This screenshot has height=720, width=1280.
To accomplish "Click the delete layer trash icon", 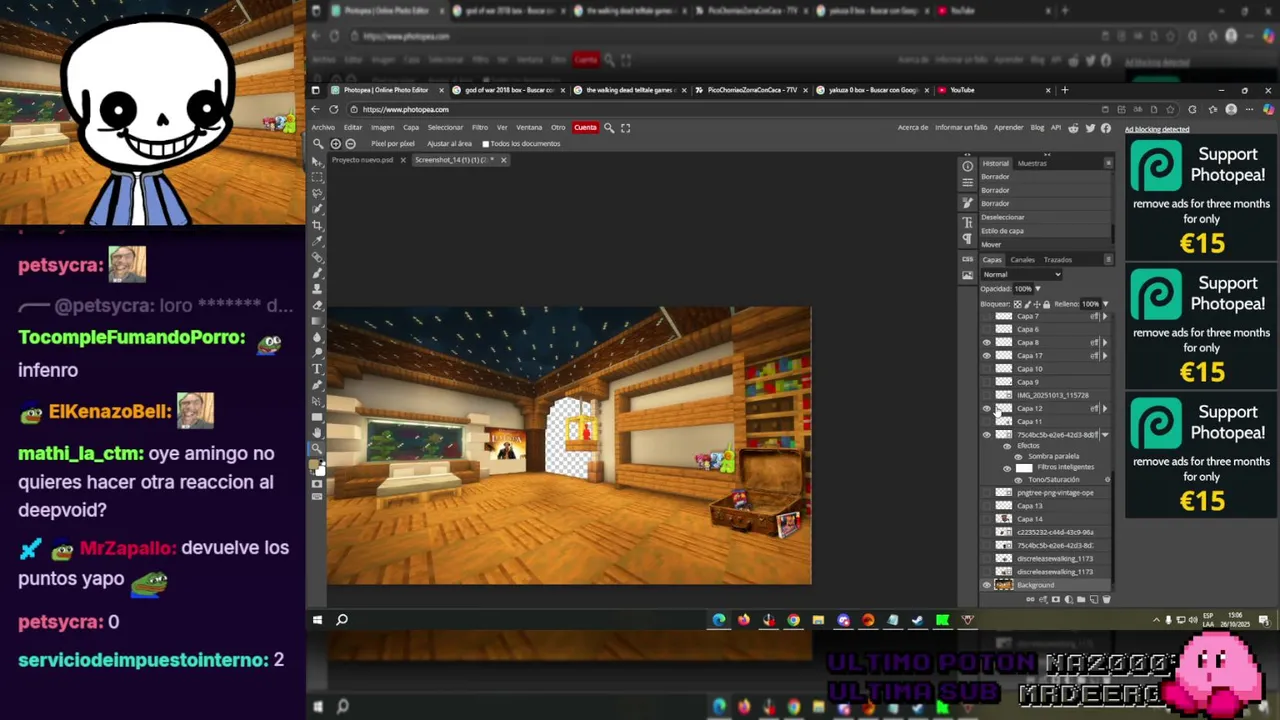I will [x=1106, y=599].
